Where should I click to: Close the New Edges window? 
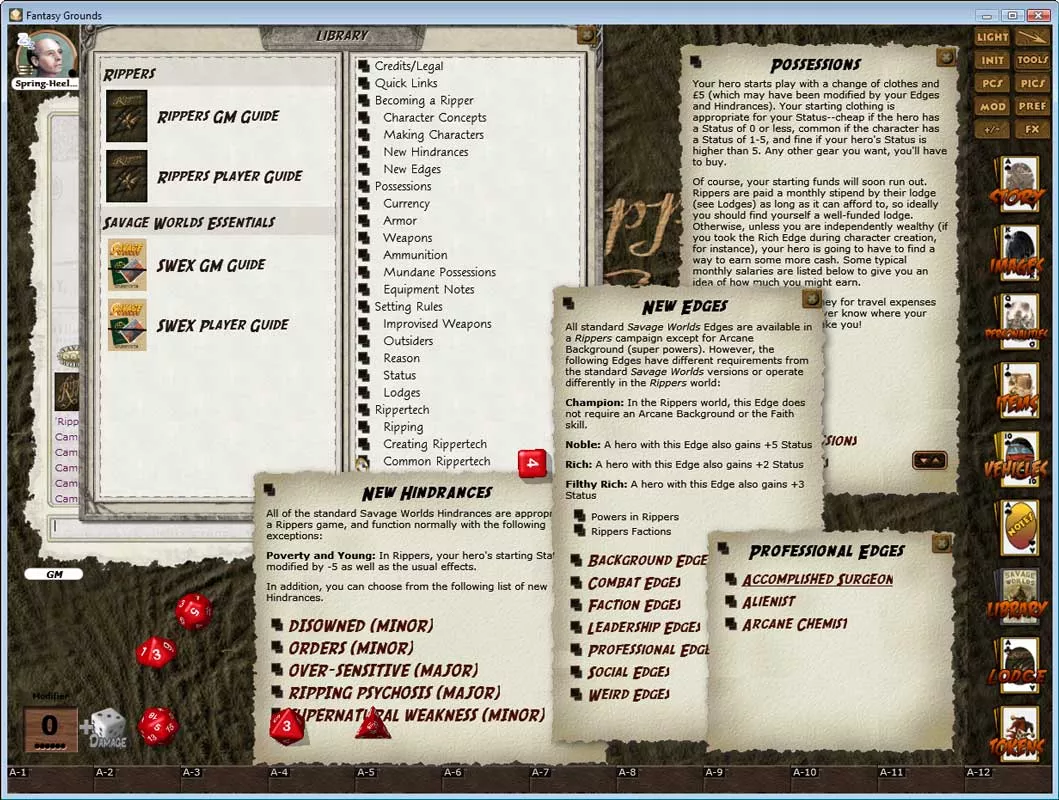coord(810,298)
